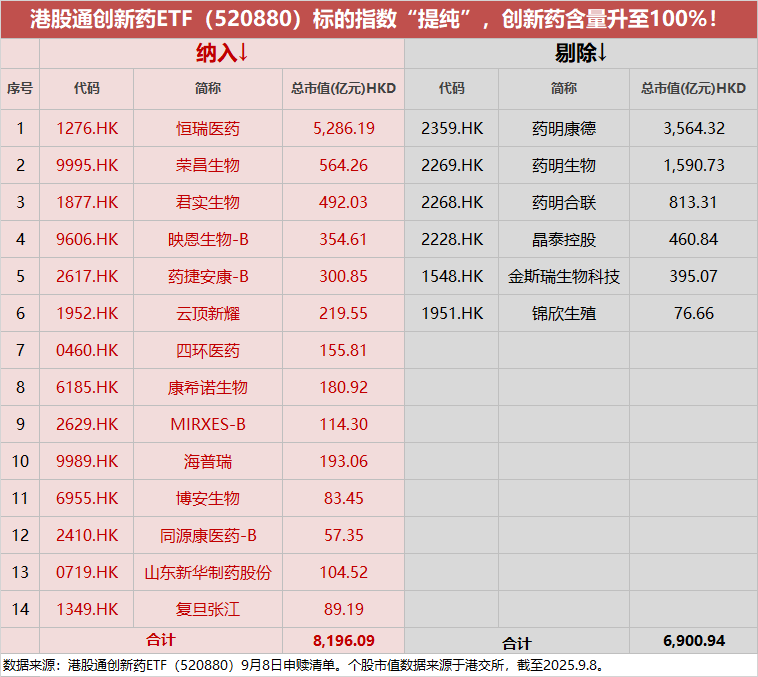
Task: Click removed value 3,564.32
Action: pyautogui.click(x=694, y=128)
